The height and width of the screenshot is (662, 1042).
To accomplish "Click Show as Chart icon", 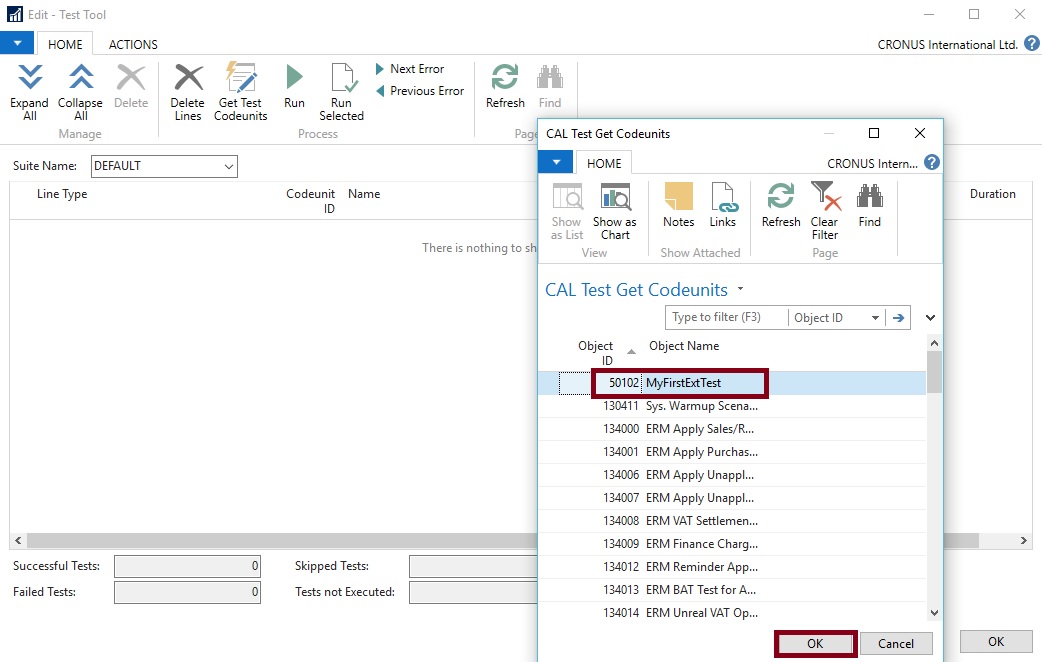I will tap(614, 198).
